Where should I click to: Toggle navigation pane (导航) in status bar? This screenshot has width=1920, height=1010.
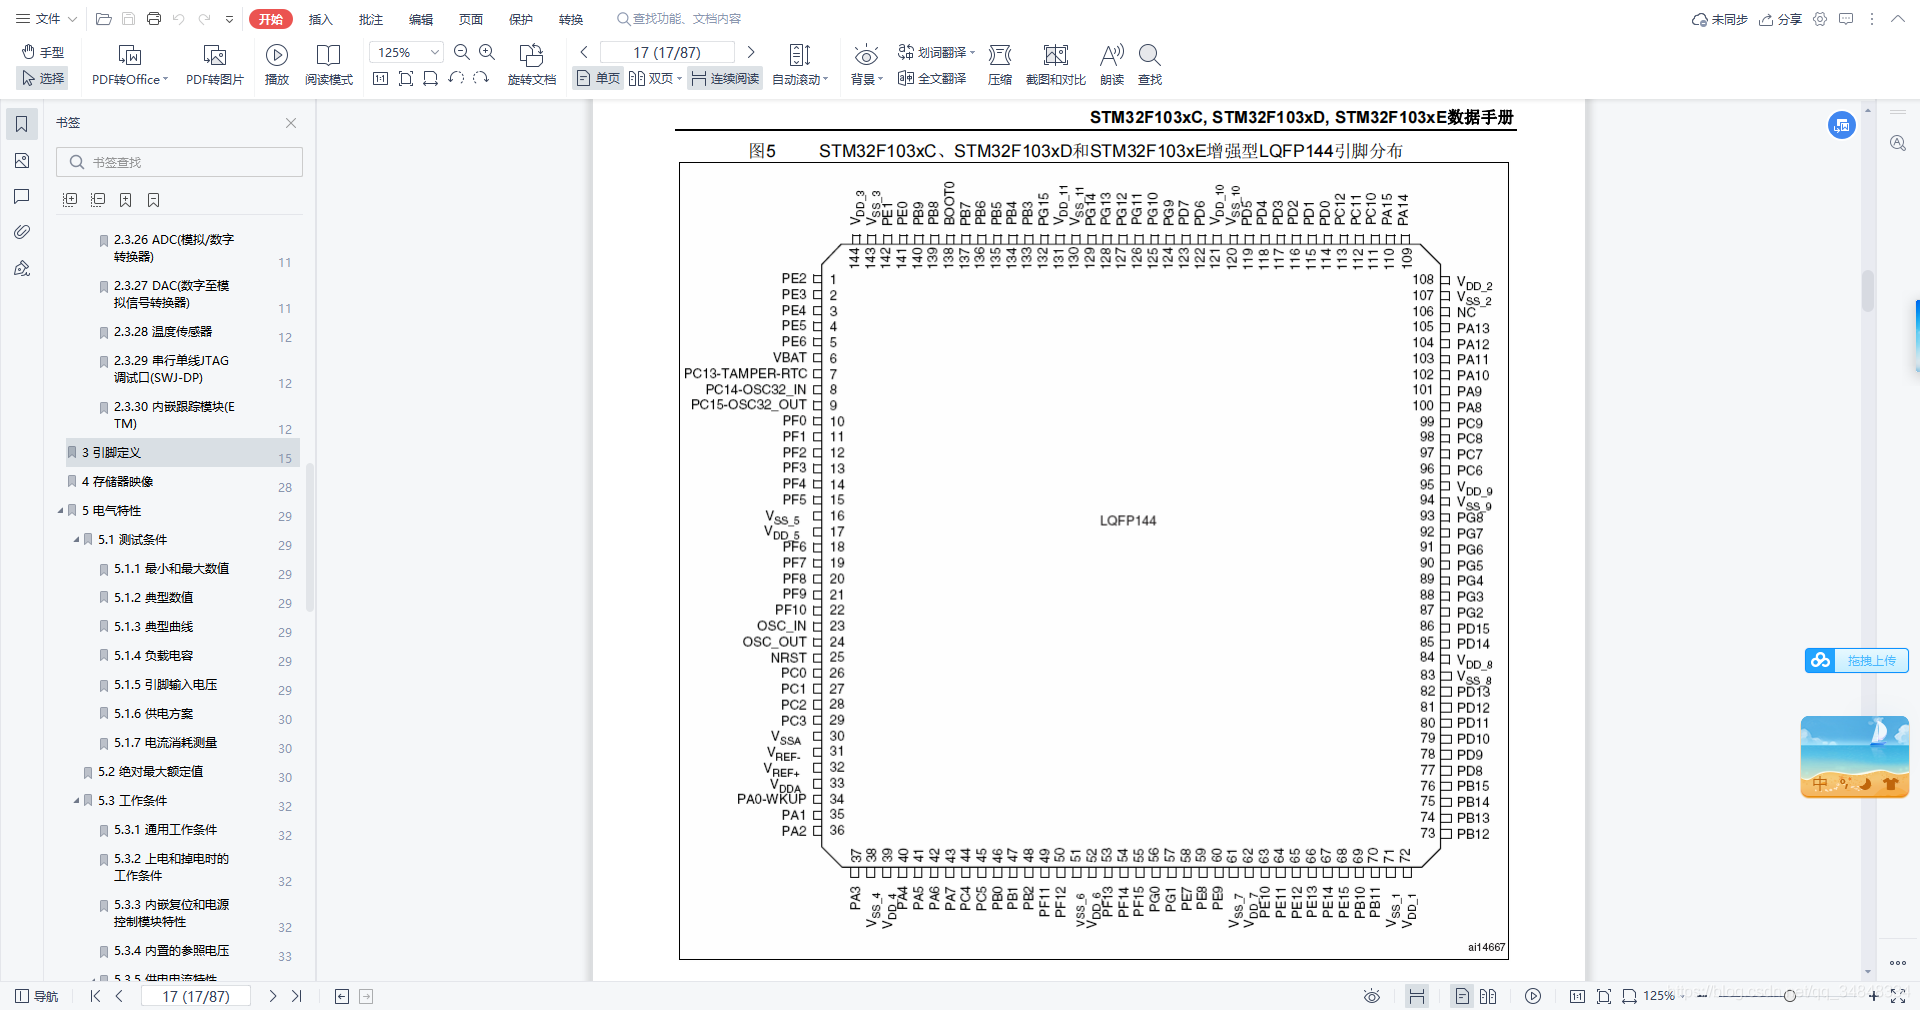click(38, 996)
